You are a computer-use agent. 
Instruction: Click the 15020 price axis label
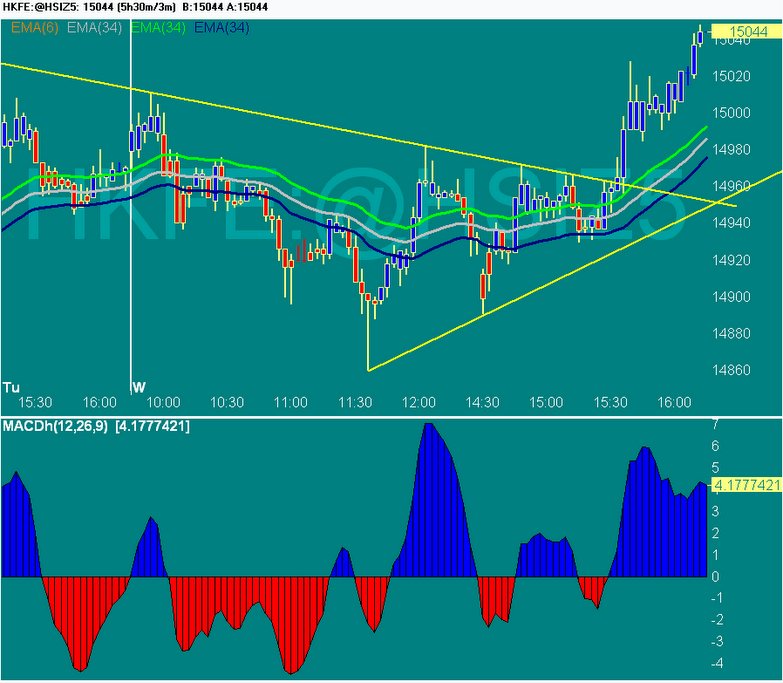pyautogui.click(x=731, y=76)
